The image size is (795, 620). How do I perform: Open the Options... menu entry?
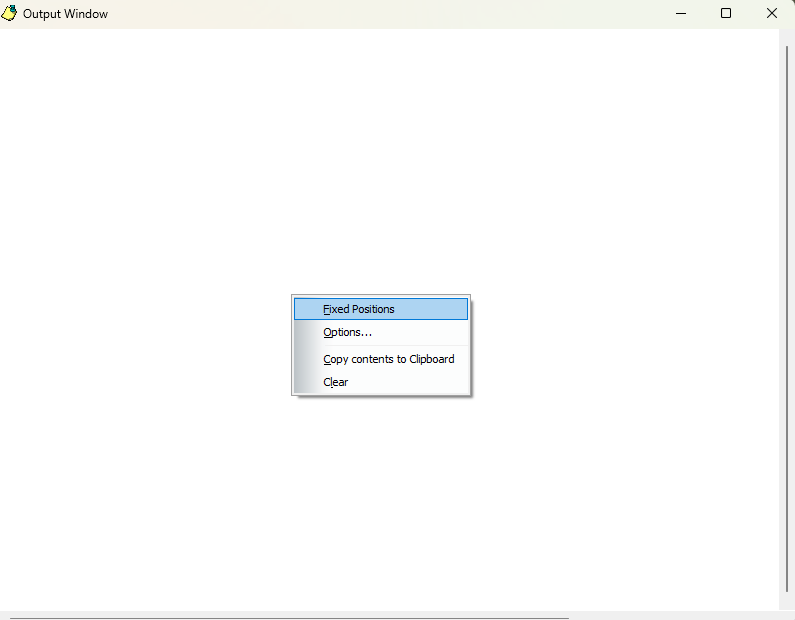coord(381,332)
